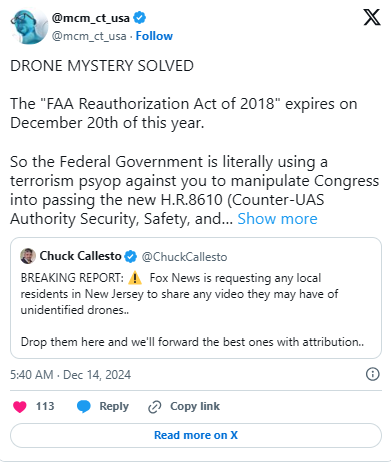Open the 5:40 AM Dec 14 timestamp
This screenshot has height=463, width=391.
coord(70,375)
